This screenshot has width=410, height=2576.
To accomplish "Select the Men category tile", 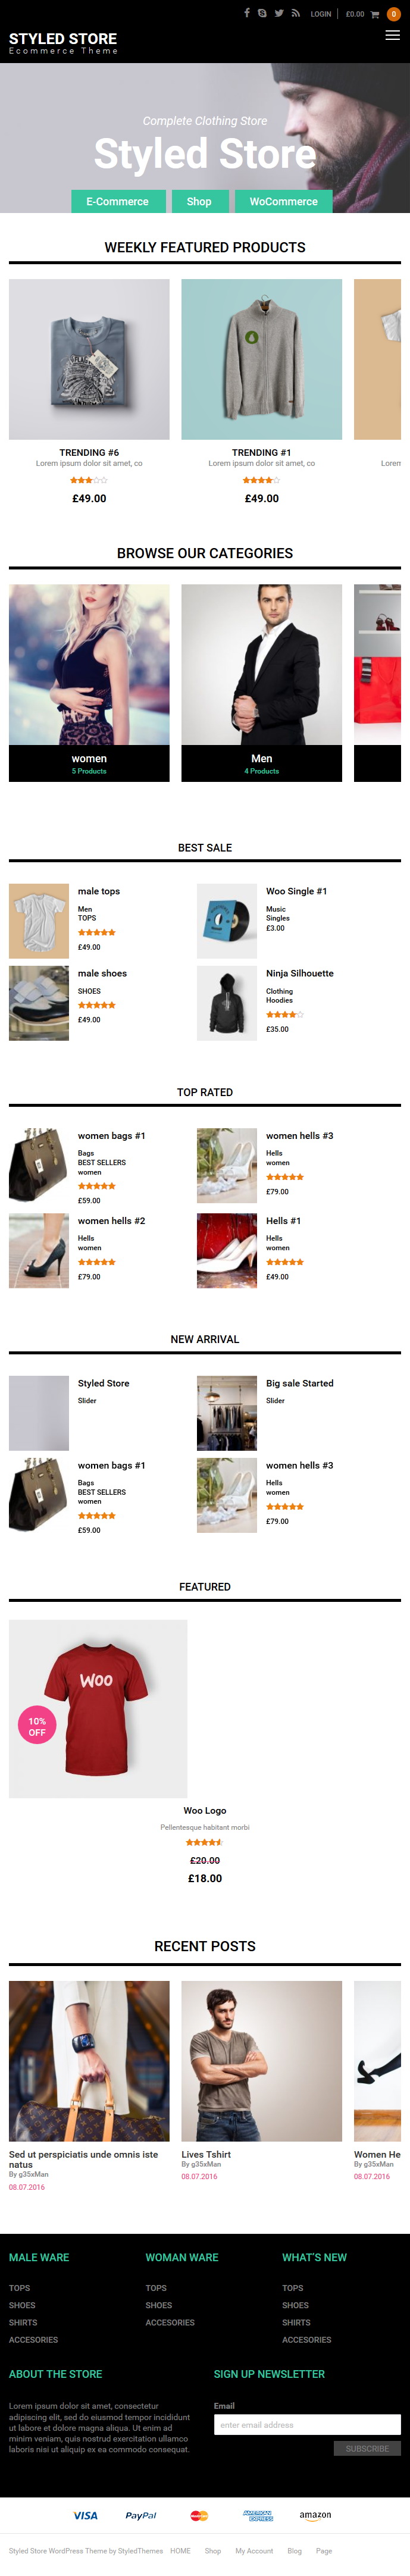I will 262,683.
